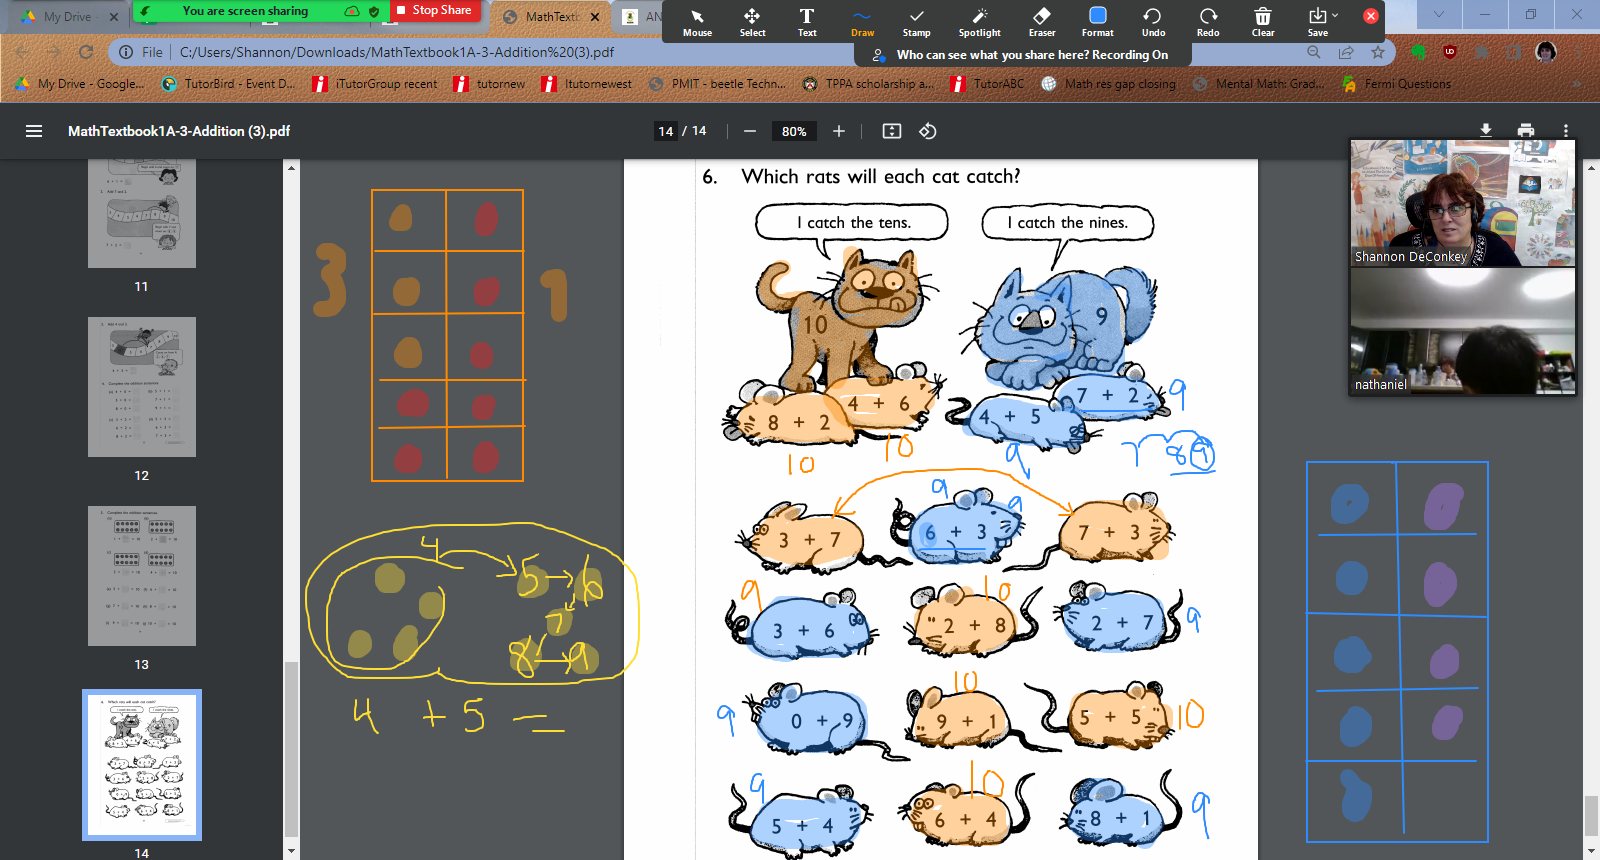The width and height of the screenshot is (1600, 860).
Task: Rotate the PDF counterclockwise
Action: pyautogui.click(x=928, y=131)
